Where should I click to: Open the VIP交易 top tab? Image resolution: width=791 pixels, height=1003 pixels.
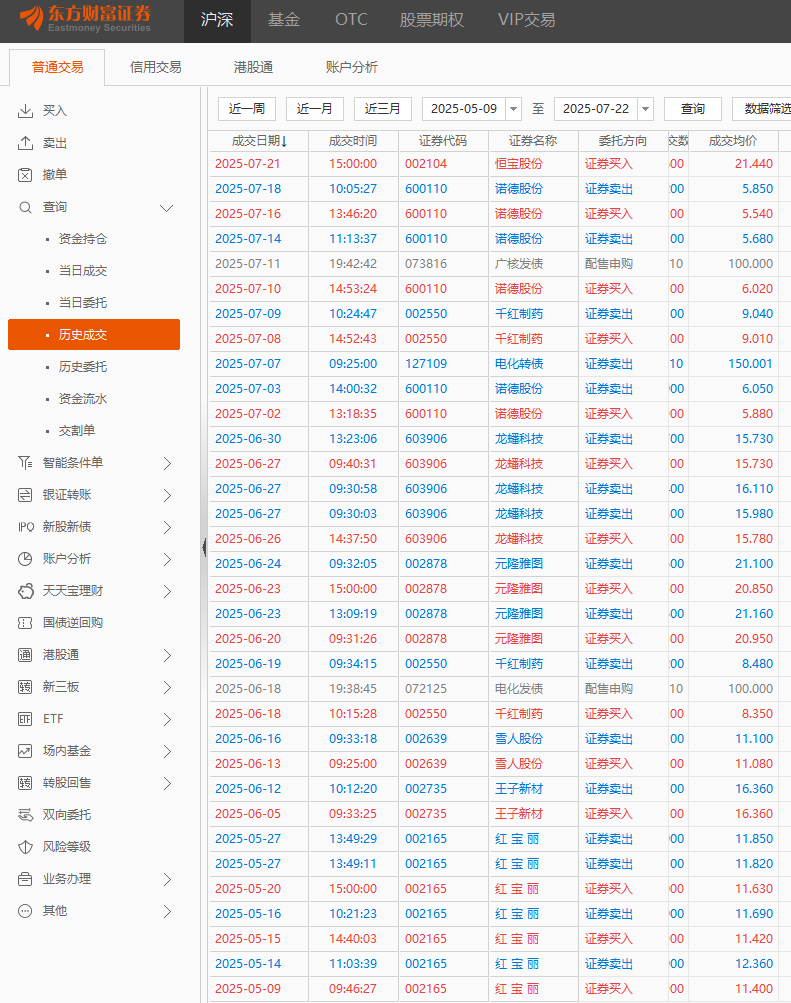[x=526, y=20]
